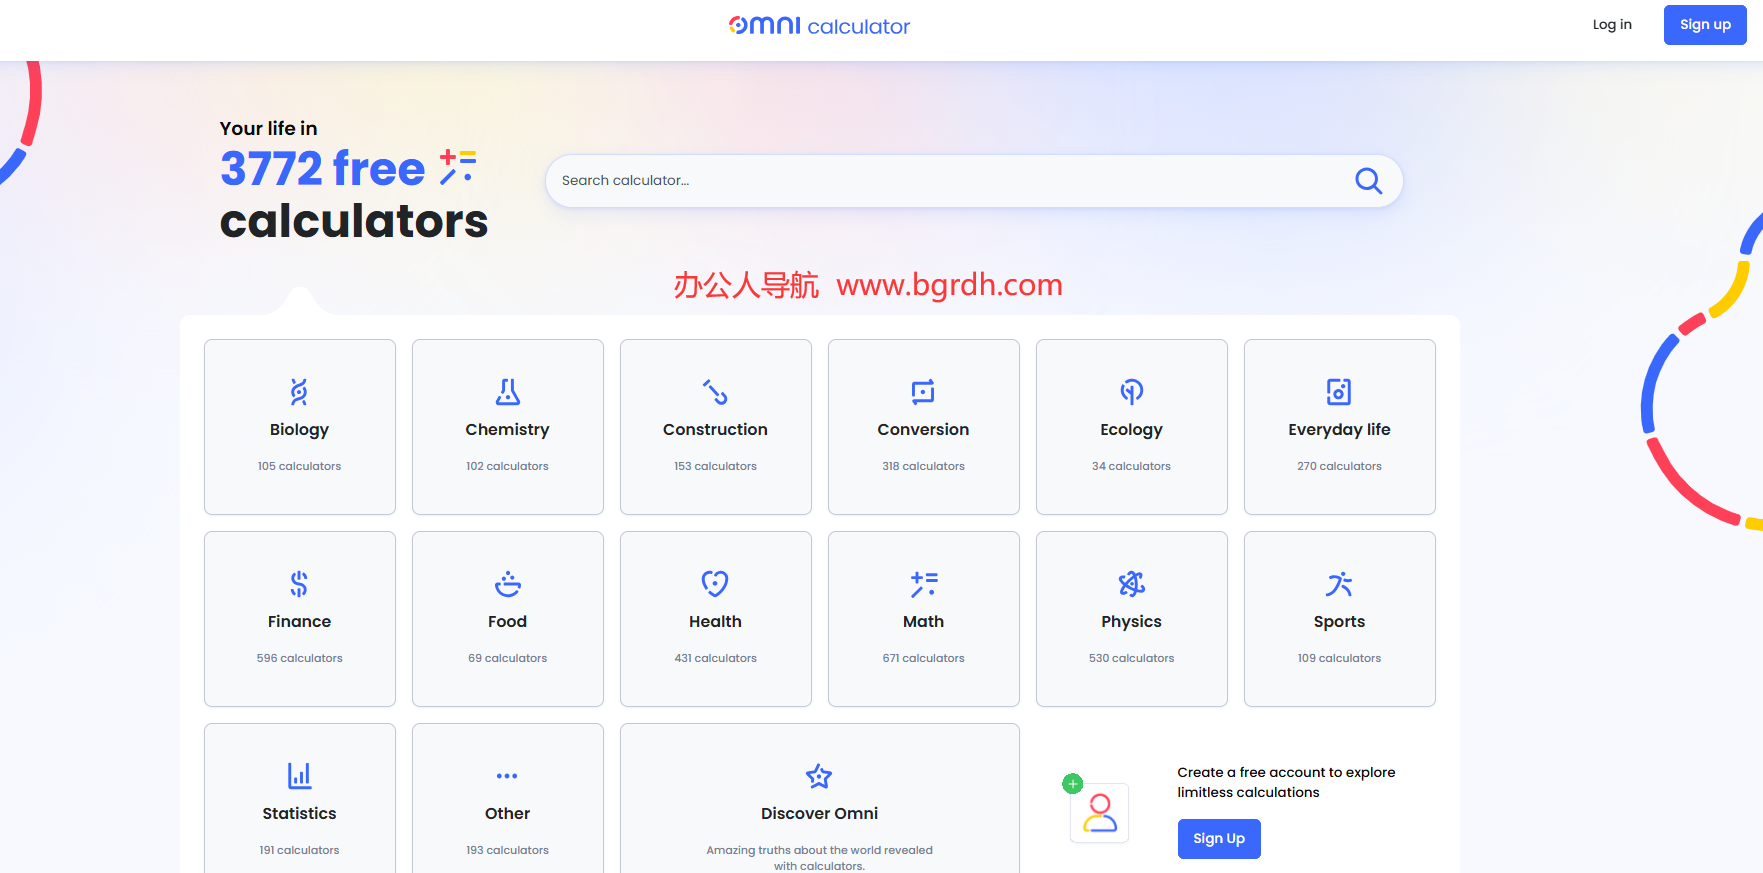
Task: Click the Discover Omni star icon
Action: 819,776
